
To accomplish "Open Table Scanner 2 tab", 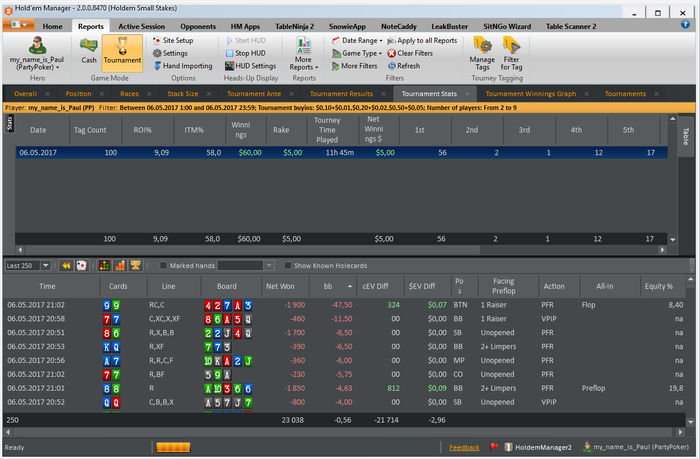I will point(571,26).
